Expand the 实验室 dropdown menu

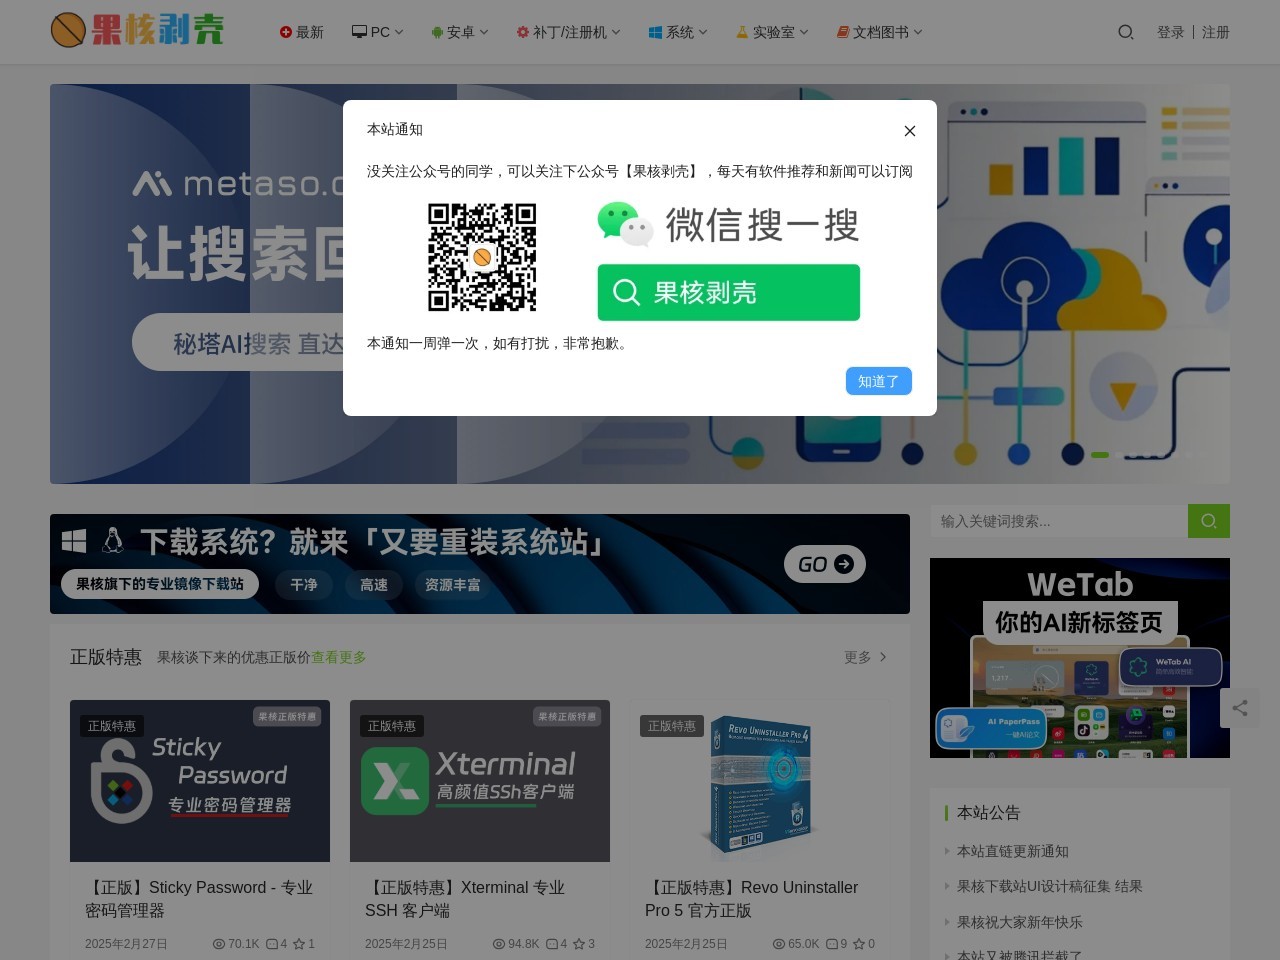click(x=772, y=32)
